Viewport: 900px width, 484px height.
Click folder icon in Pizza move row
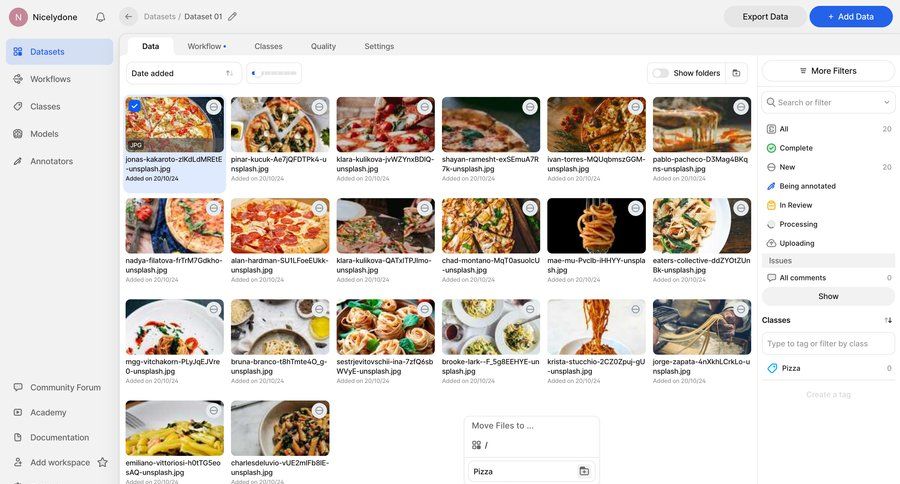584,471
